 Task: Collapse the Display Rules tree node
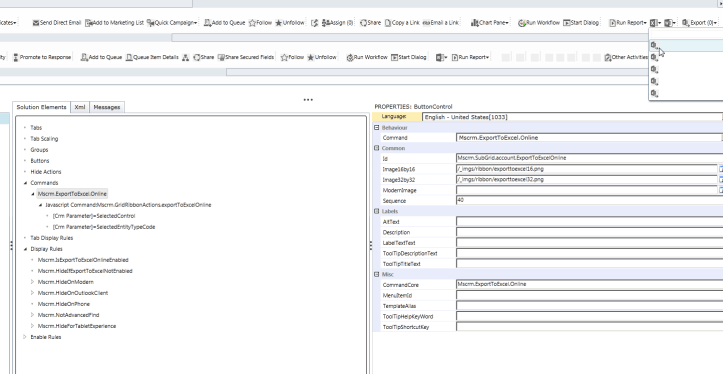[x=25, y=249]
